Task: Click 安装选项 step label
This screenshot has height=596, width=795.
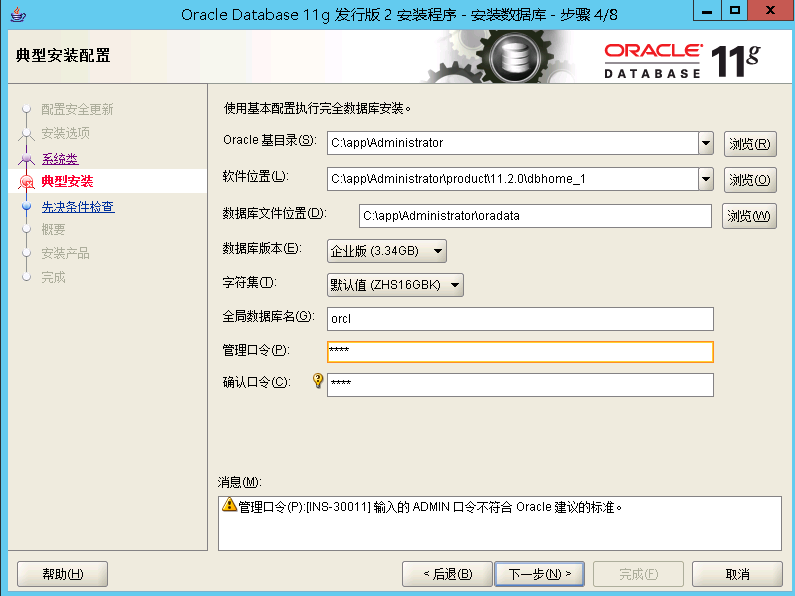Action: pyautogui.click(x=65, y=133)
